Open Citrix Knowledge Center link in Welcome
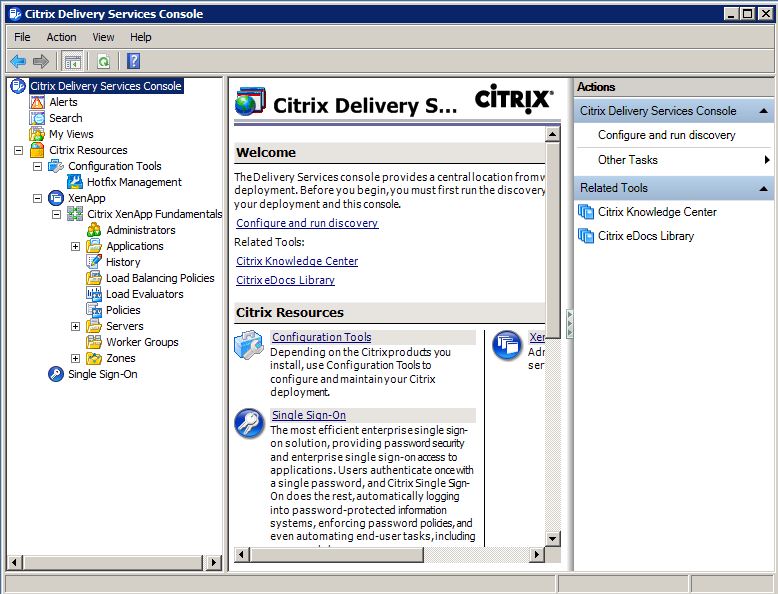The image size is (778, 594). 297,261
